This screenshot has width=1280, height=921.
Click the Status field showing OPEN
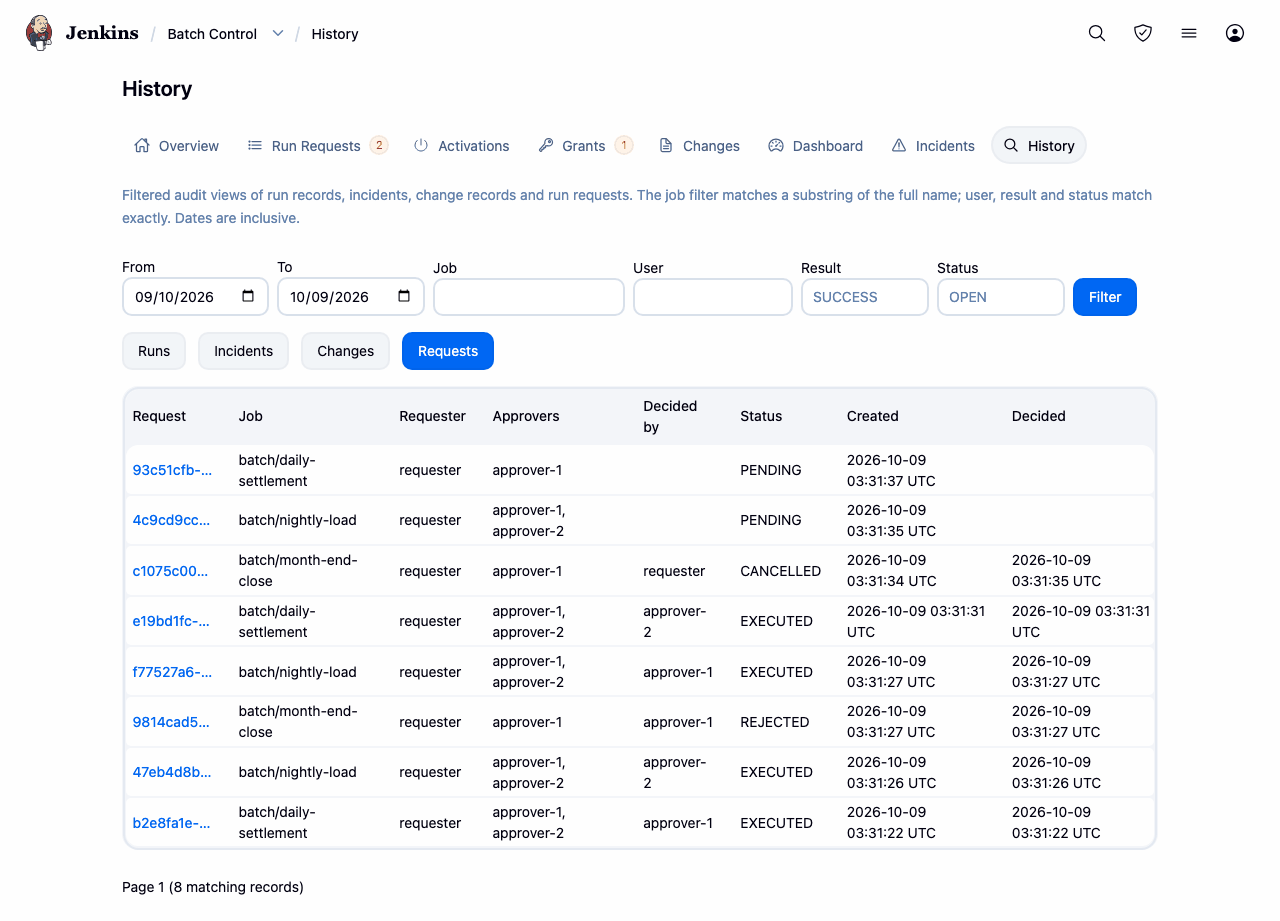[1001, 297]
